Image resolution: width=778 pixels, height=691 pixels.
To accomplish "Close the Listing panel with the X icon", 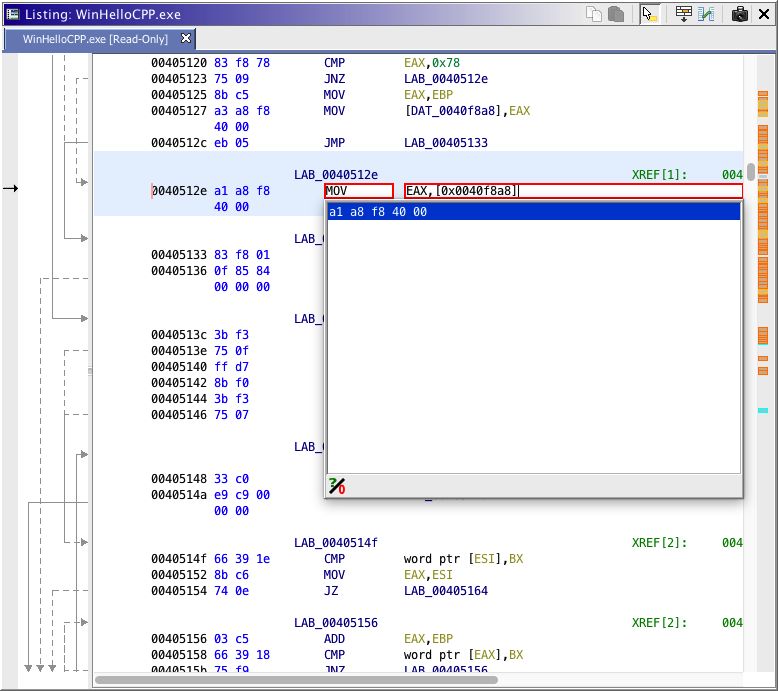I will click(766, 14).
